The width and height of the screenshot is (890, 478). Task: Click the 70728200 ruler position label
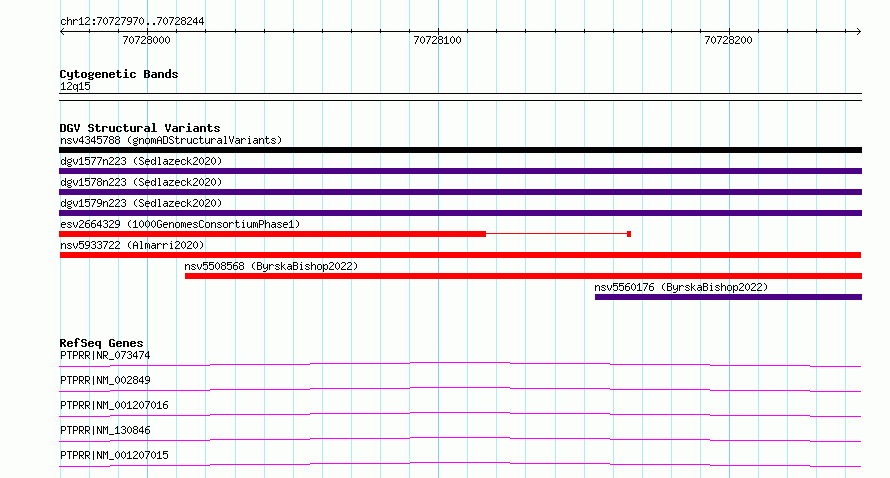coord(728,40)
